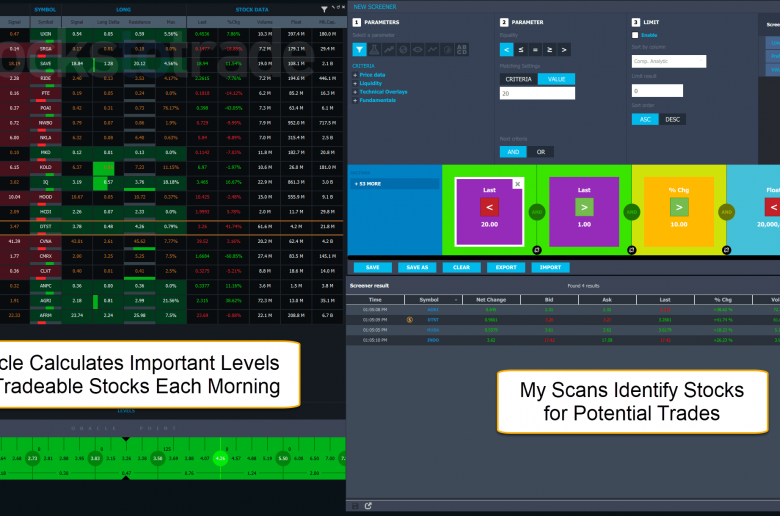Set sort order to DESC

pos(673,119)
